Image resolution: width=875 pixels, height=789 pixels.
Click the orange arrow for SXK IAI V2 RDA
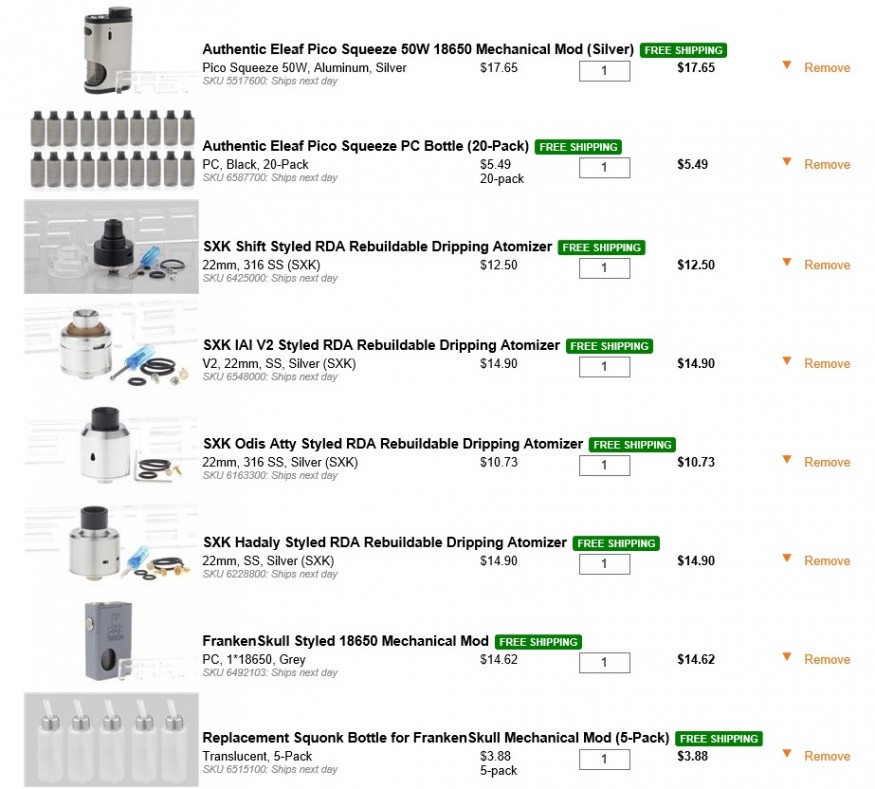click(786, 362)
